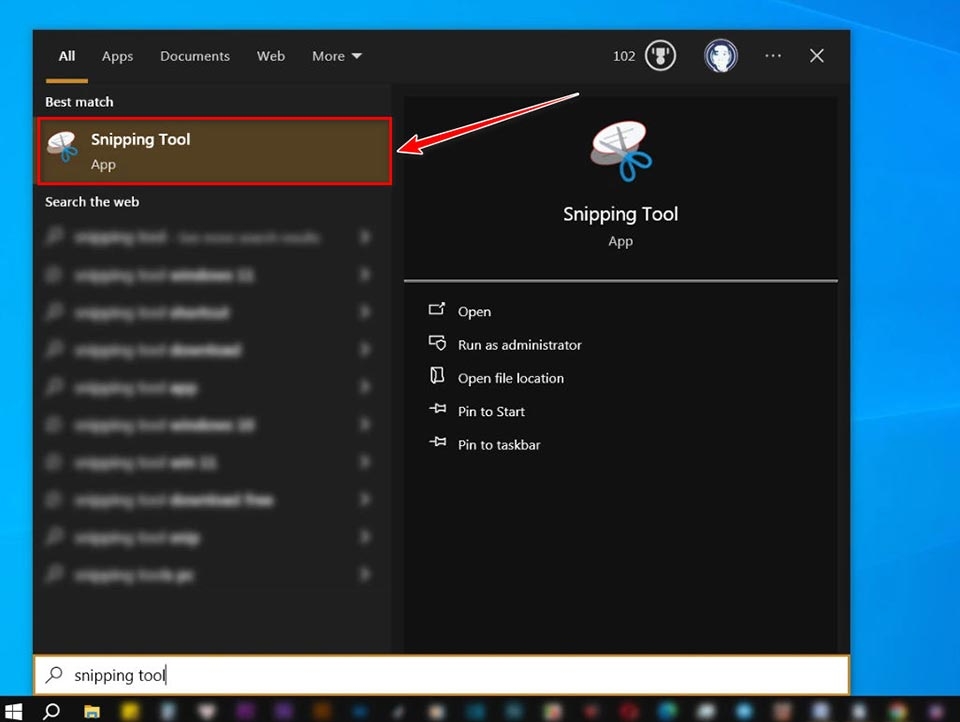The height and width of the screenshot is (722, 960).
Task: Click the large Snipping Tool icon in preview pane
Action: [x=621, y=151]
